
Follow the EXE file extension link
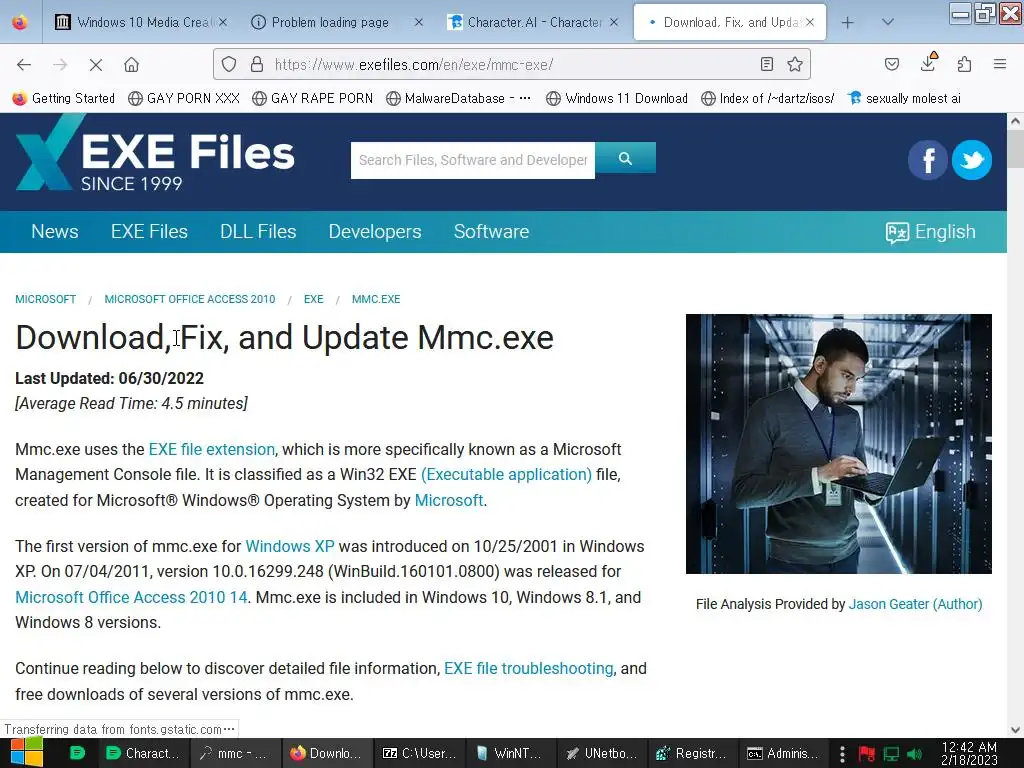pyautogui.click(x=212, y=449)
